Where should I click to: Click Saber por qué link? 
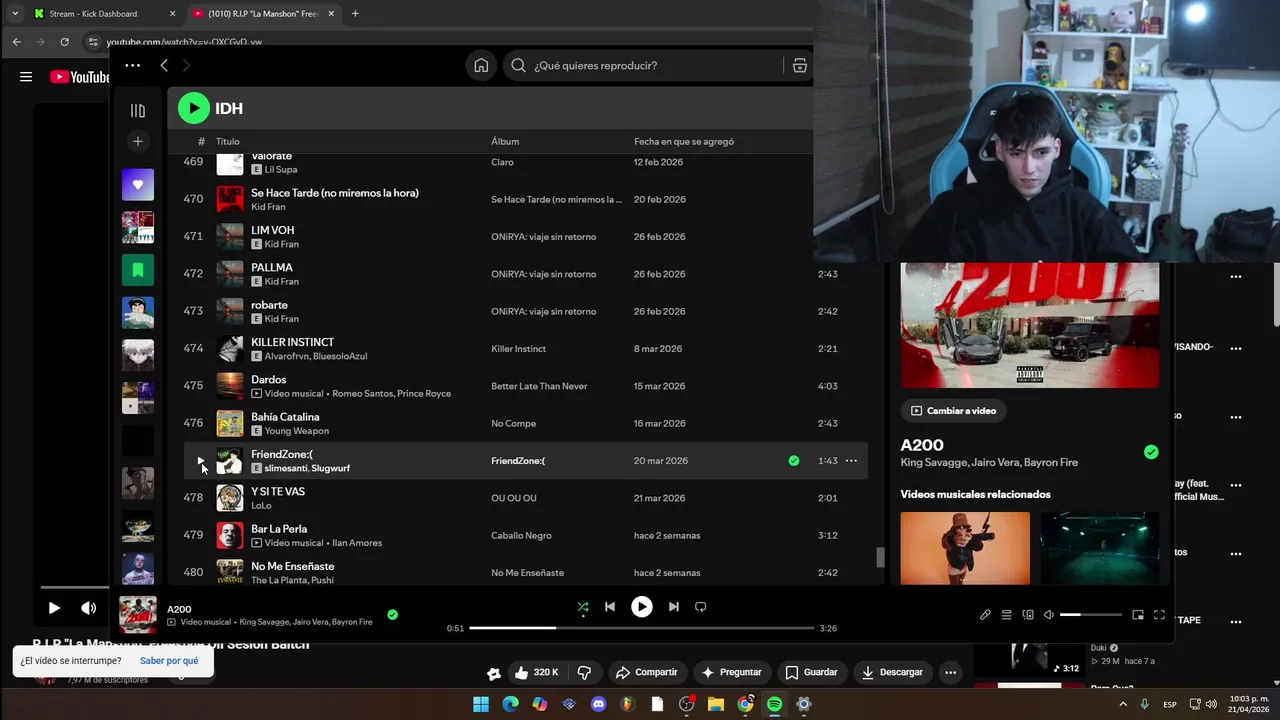[x=169, y=661]
